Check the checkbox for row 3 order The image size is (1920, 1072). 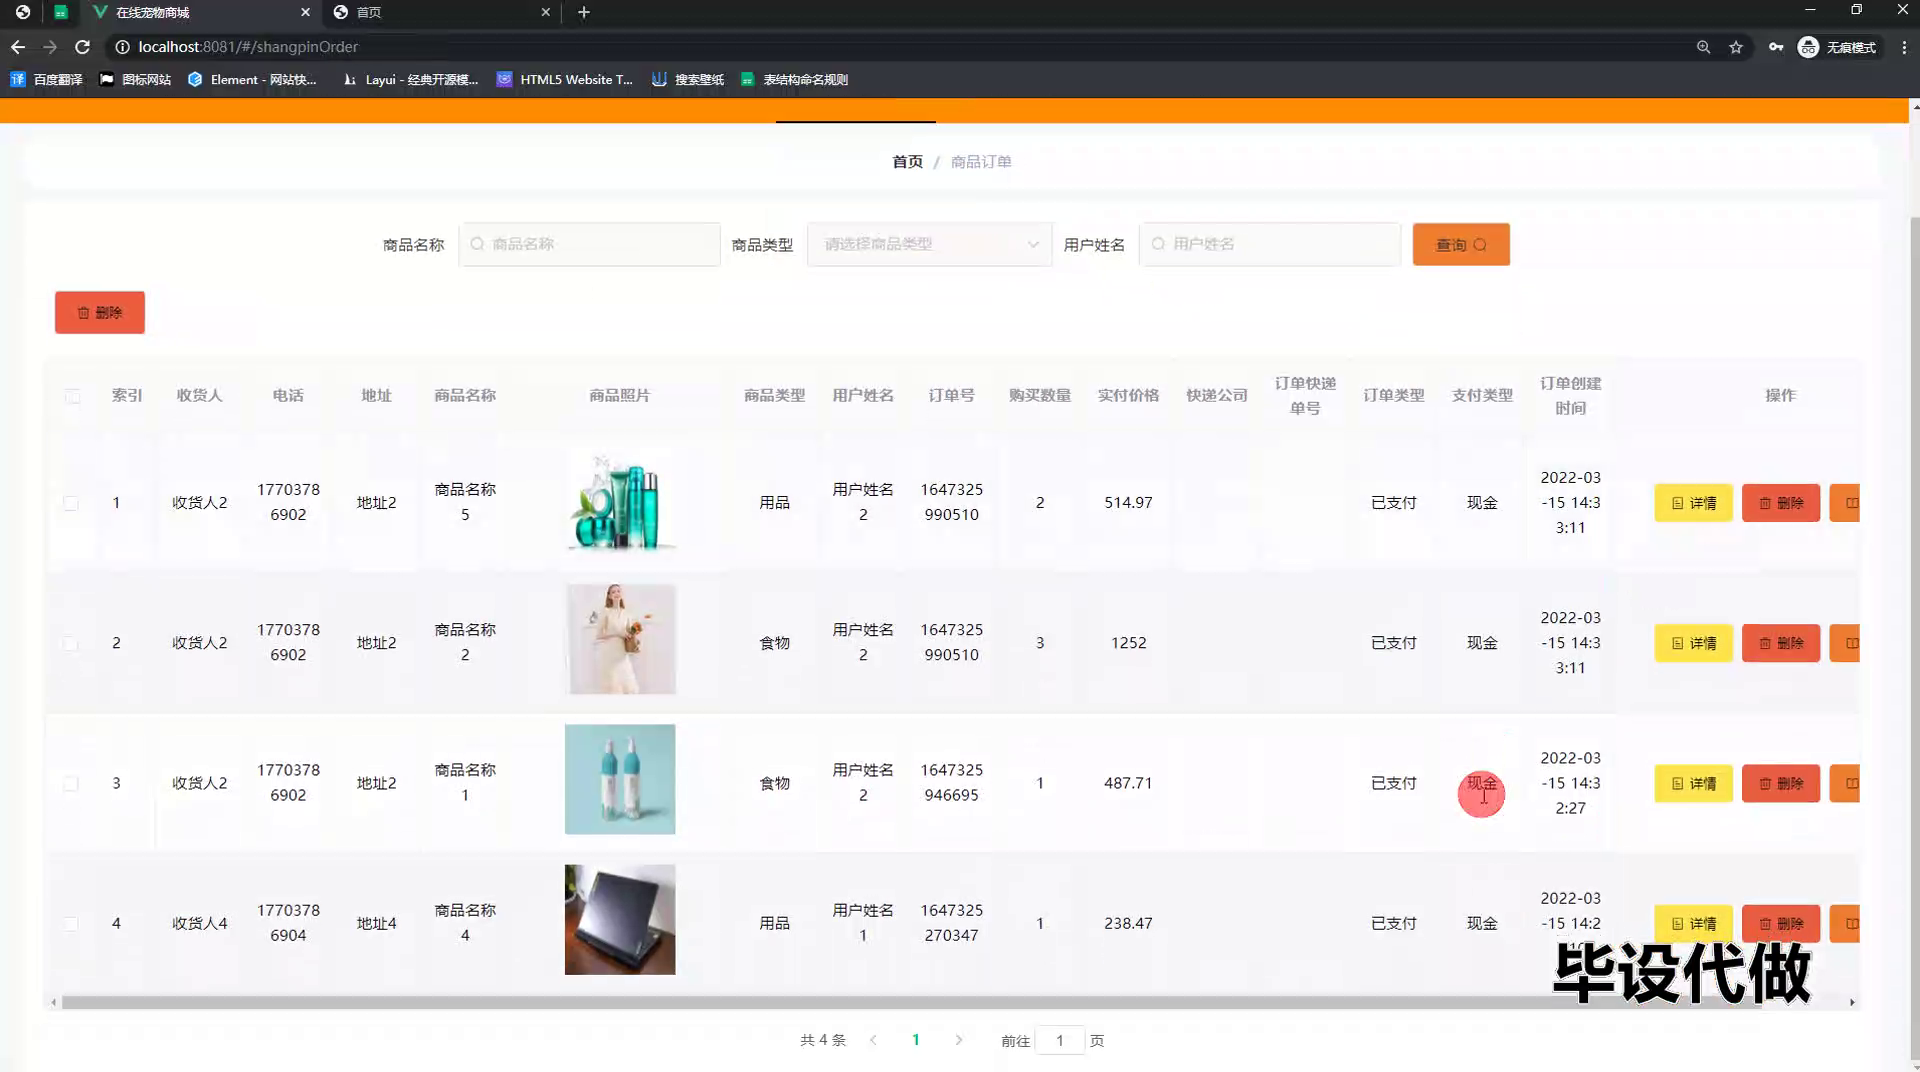(x=71, y=783)
